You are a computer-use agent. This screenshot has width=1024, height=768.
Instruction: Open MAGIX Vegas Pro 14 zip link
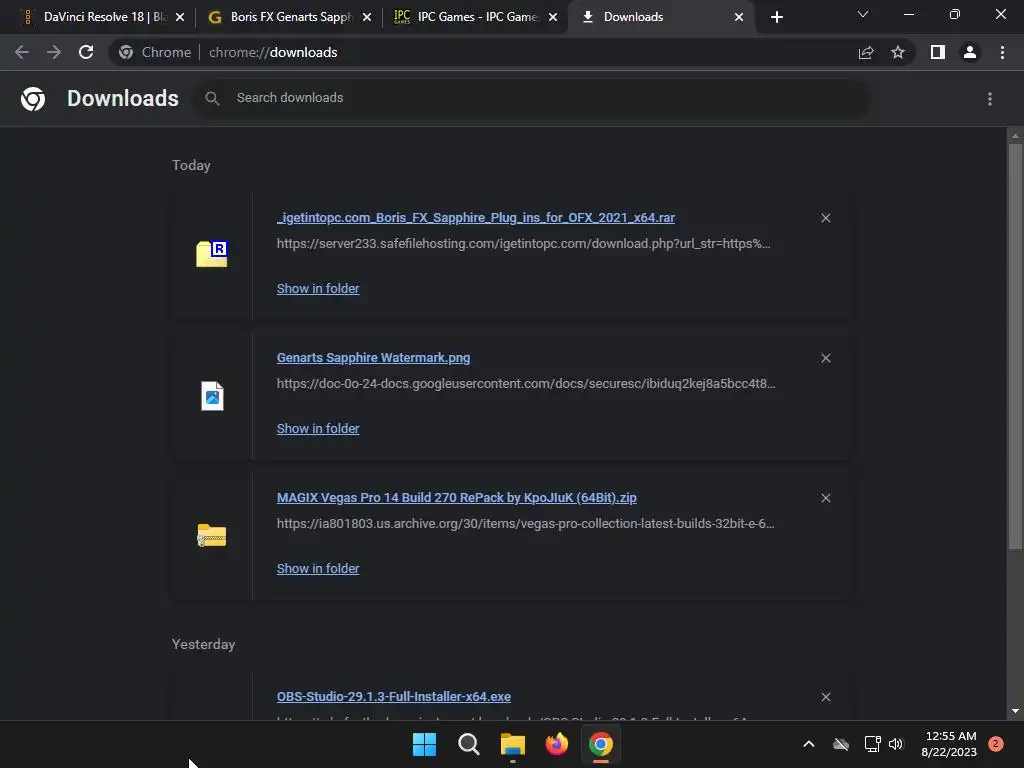tap(456, 498)
